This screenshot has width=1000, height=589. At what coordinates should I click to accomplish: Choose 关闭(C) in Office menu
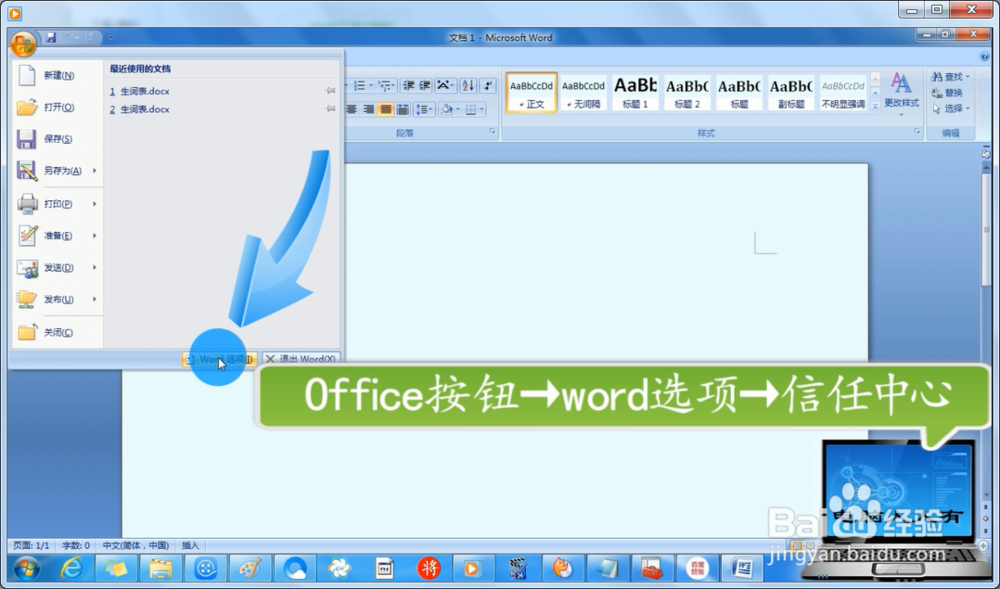[57, 332]
